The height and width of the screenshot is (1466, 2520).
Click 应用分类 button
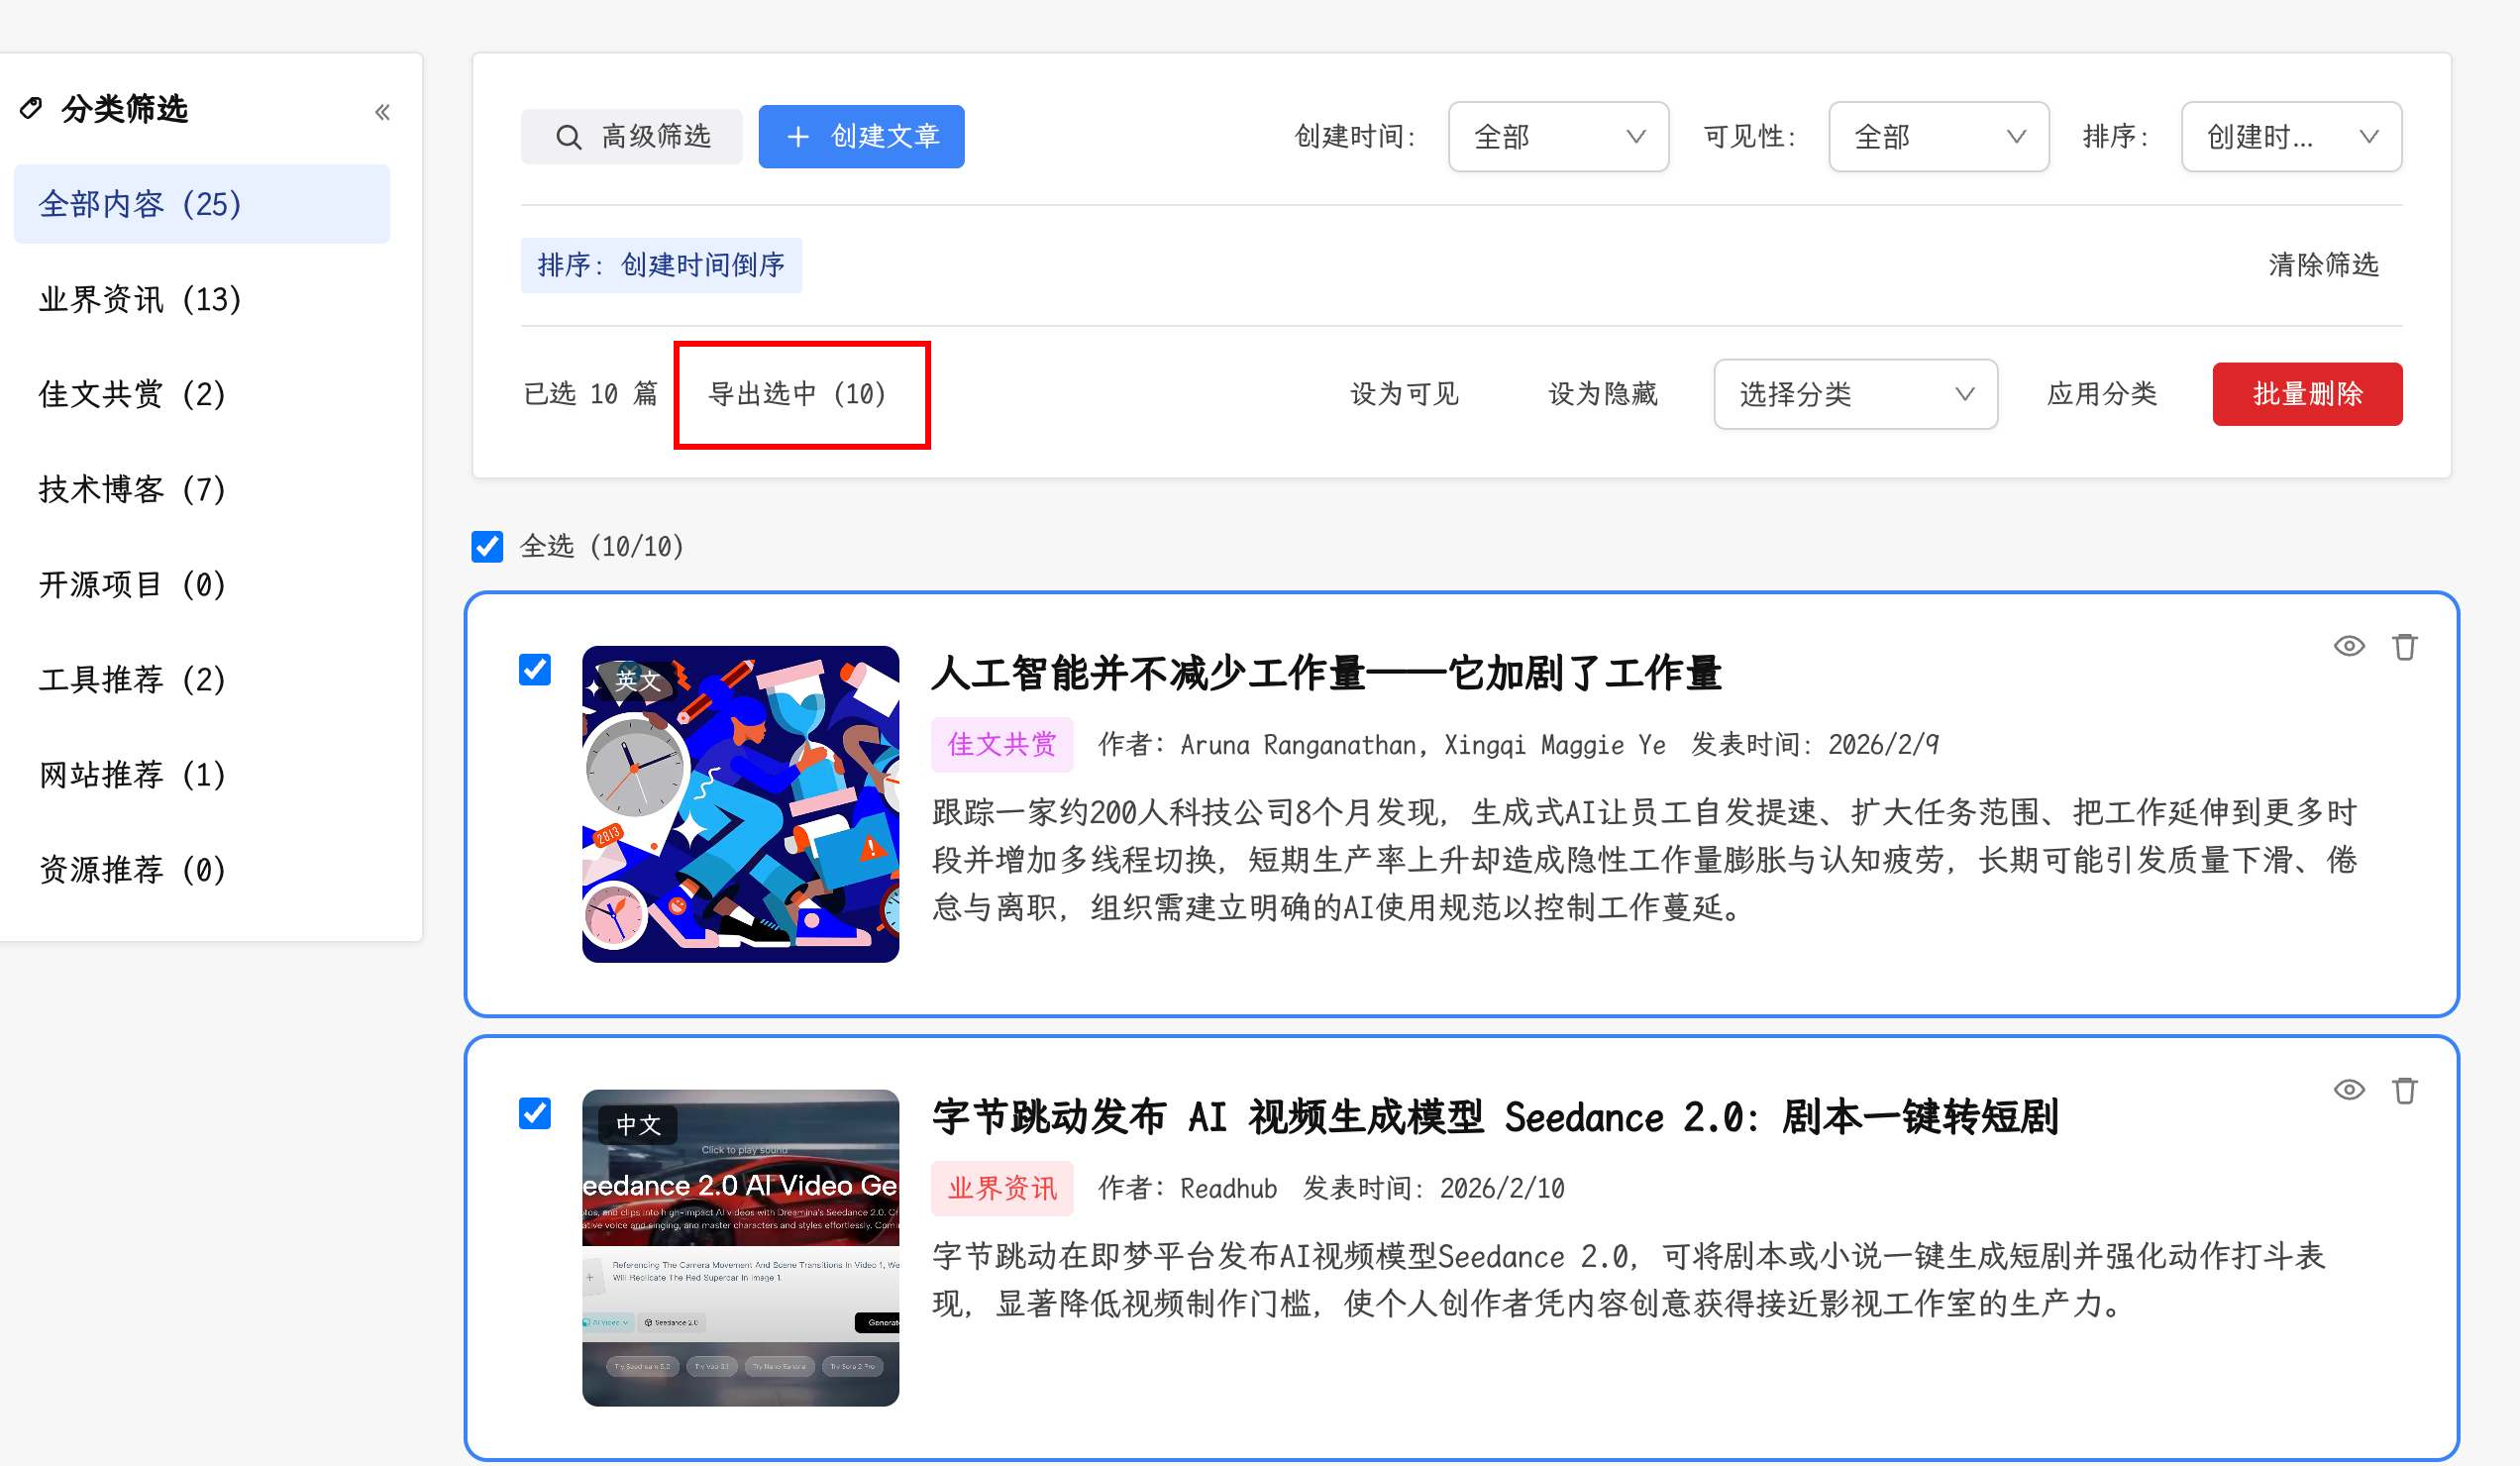[2101, 394]
